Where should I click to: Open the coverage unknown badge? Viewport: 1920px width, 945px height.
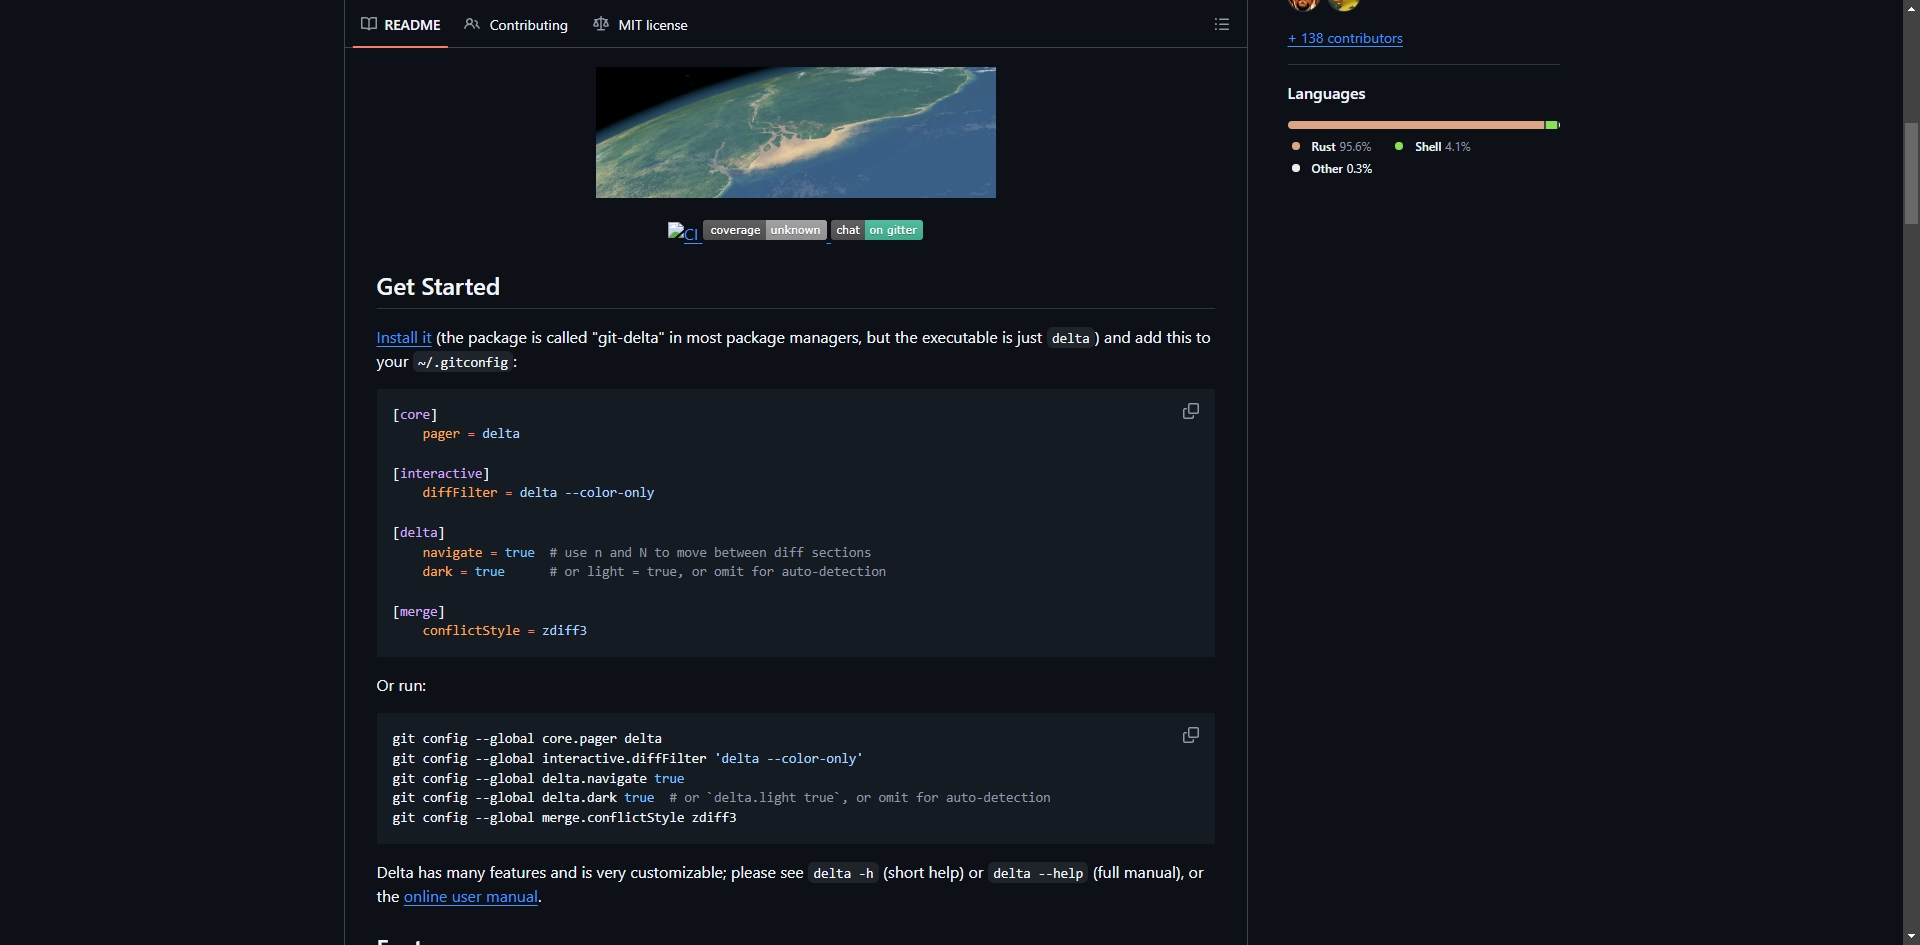click(765, 230)
